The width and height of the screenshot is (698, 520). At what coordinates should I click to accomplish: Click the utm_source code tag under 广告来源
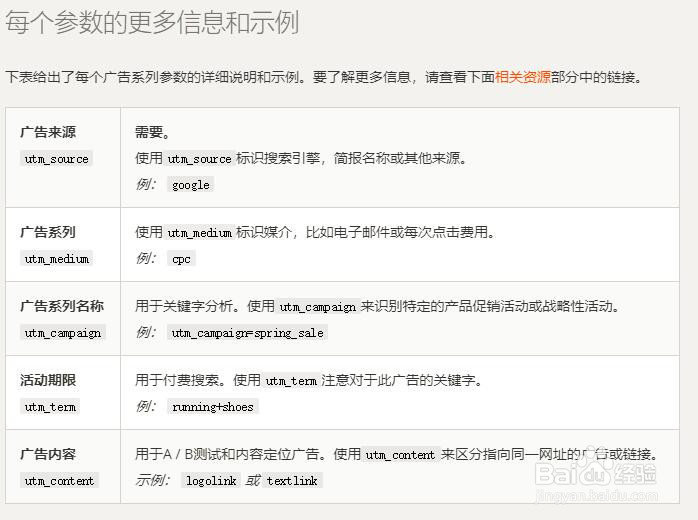pos(56,158)
